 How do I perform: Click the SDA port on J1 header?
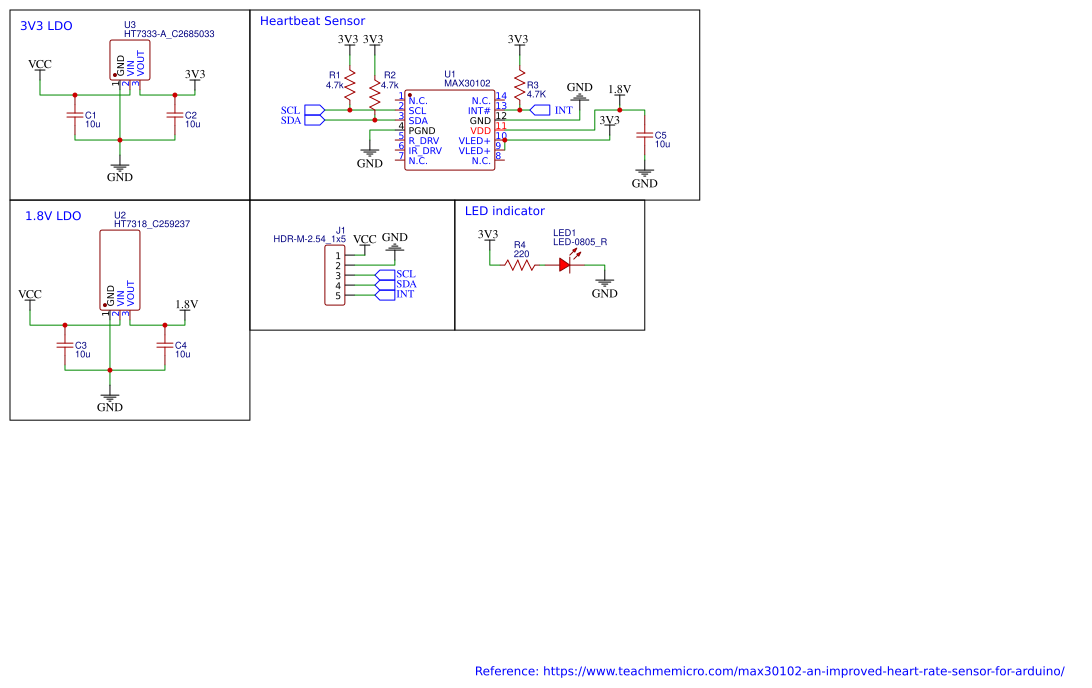(396, 284)
